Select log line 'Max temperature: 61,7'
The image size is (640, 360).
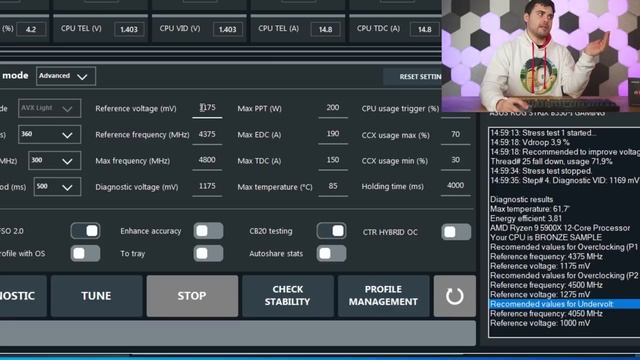coord(530,209)
